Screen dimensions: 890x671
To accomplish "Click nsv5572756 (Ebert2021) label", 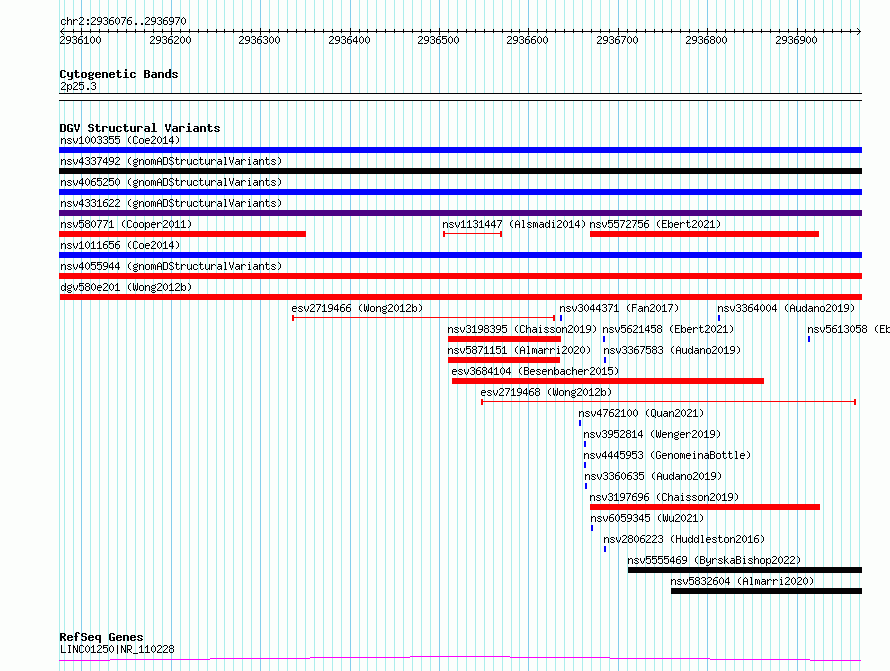I will (655, 224).
